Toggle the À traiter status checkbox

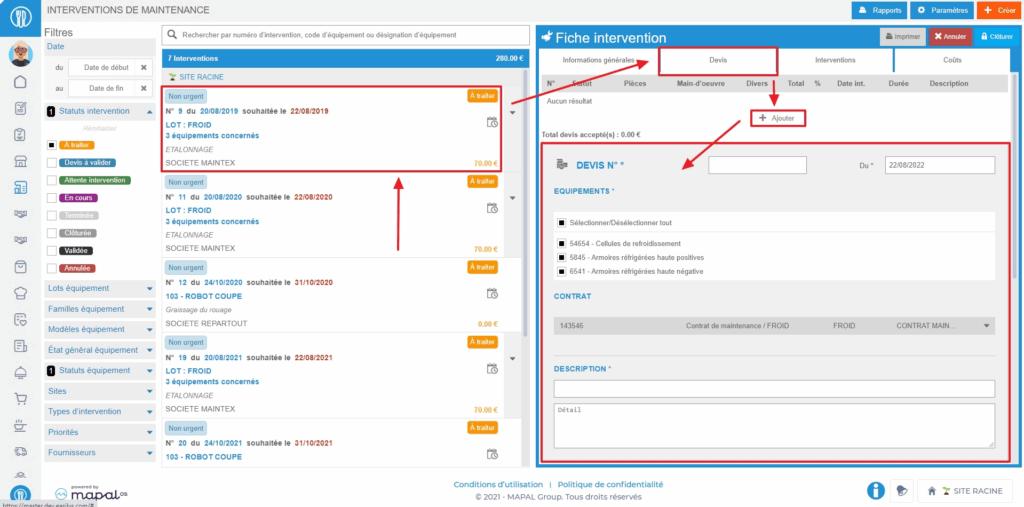tap(52, 144)
